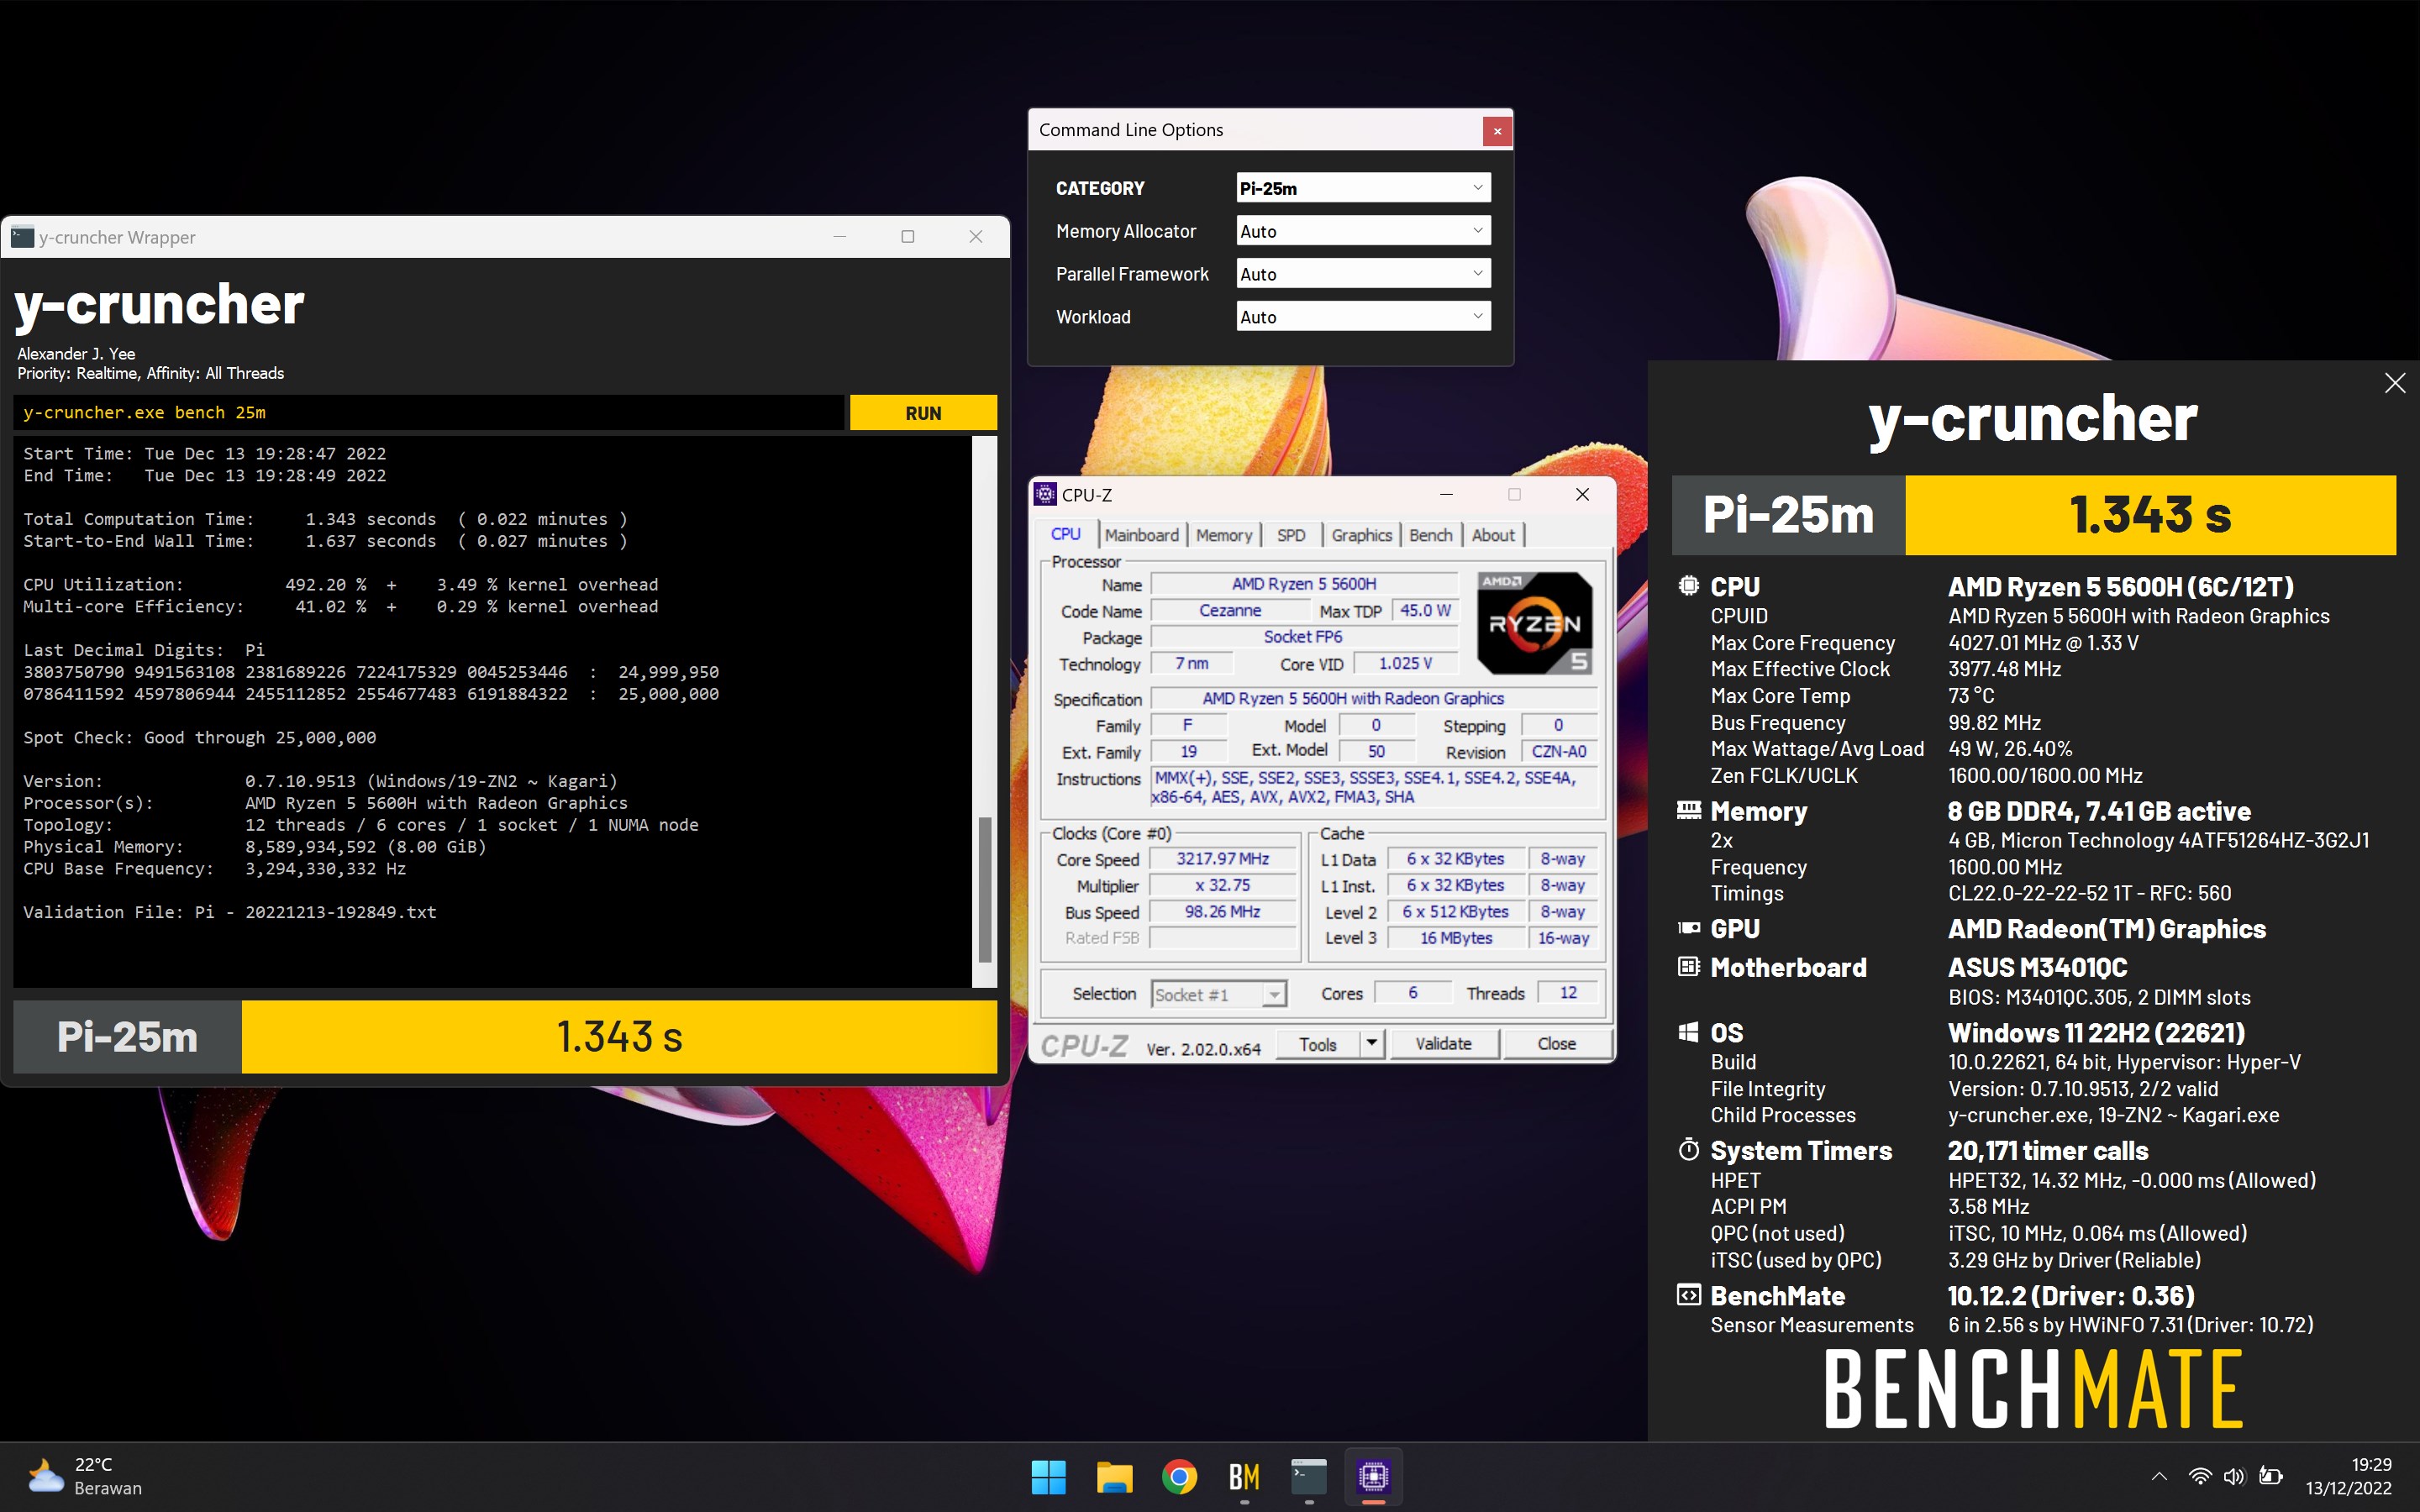Click the y-cruncher command input field
This screenshot has width=2420, height=1512.
pyautogui.click(x=429, y=413)
